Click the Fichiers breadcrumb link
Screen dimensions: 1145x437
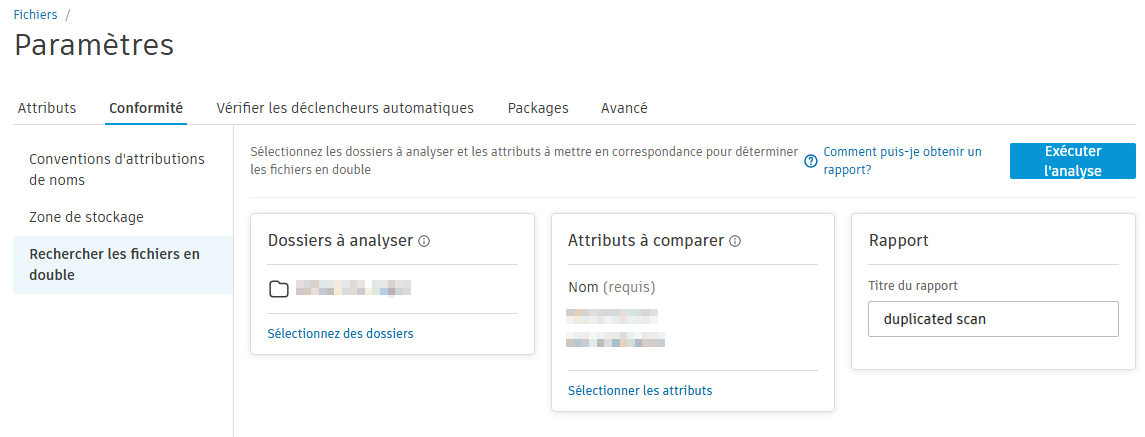pyautogui.click(x=35, y=15)
